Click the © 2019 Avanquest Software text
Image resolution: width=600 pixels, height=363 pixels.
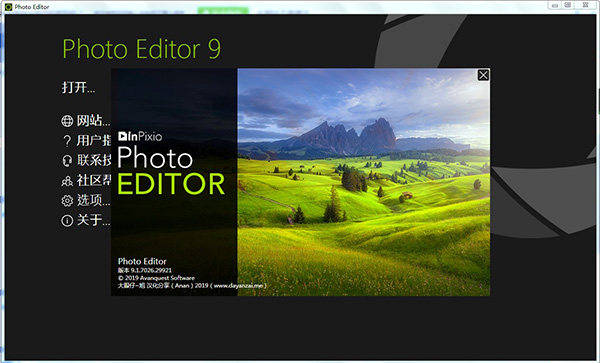click(156, 278)
